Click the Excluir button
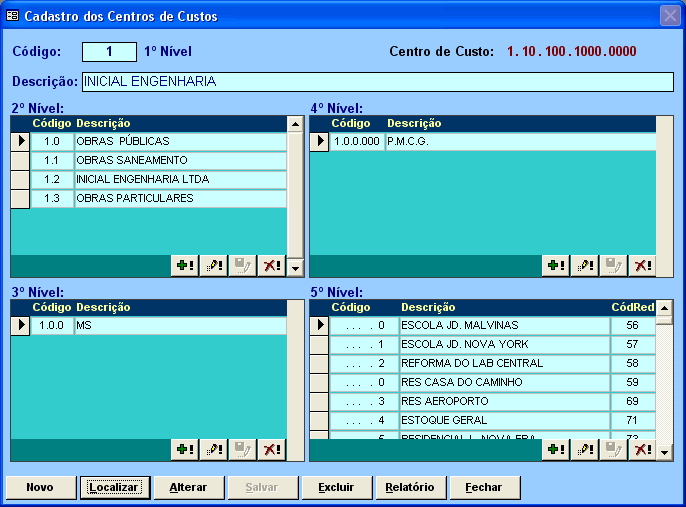Screen dimensions: 686x507 [x=336, y=487]
